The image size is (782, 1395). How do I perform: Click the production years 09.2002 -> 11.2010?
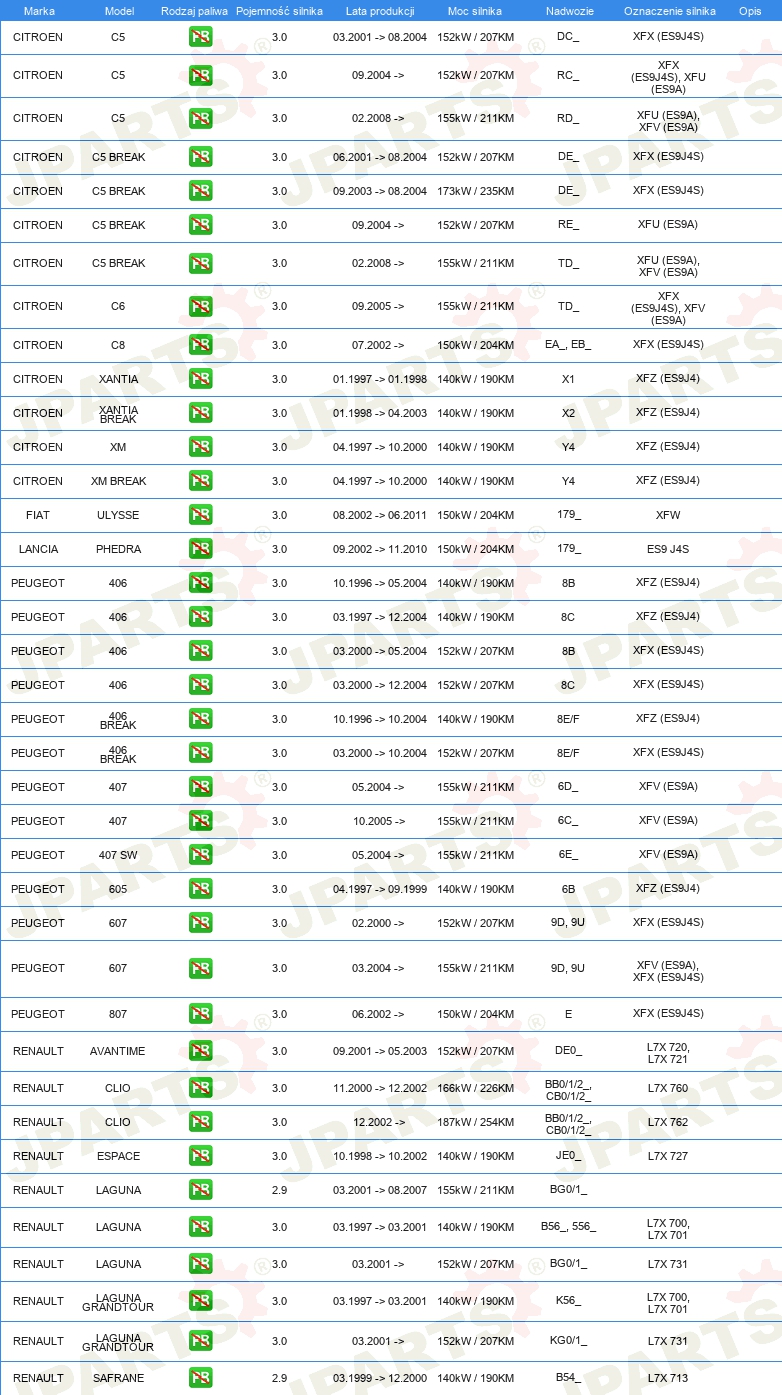coord(380,549)
